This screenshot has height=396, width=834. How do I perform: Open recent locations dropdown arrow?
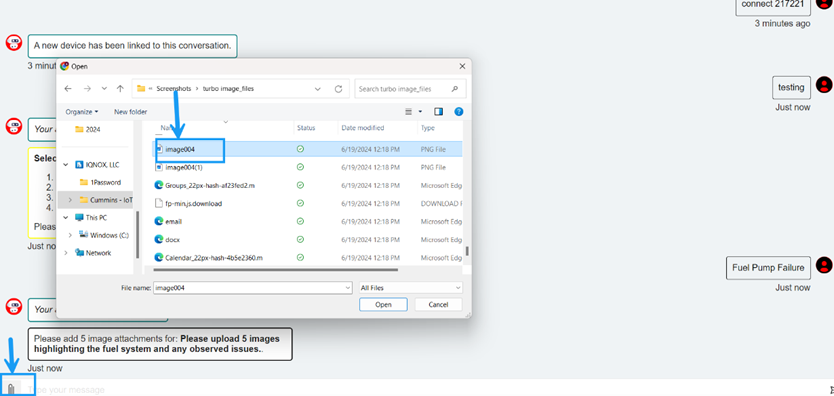104,89
